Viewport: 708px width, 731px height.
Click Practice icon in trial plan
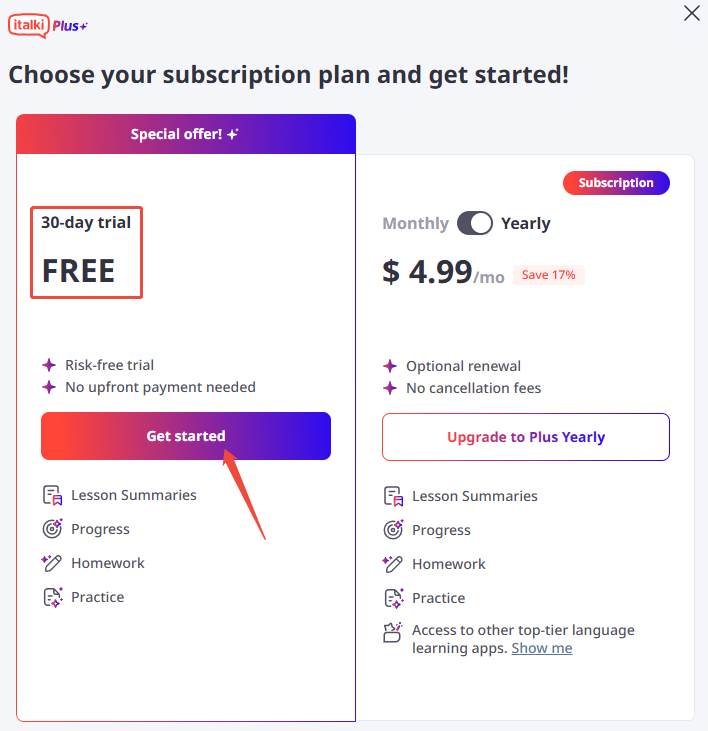53,597
